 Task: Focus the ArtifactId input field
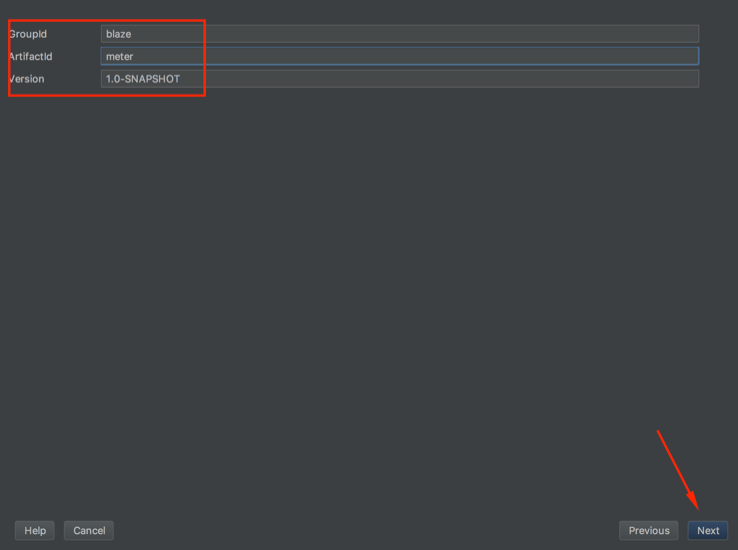point(400,56)
